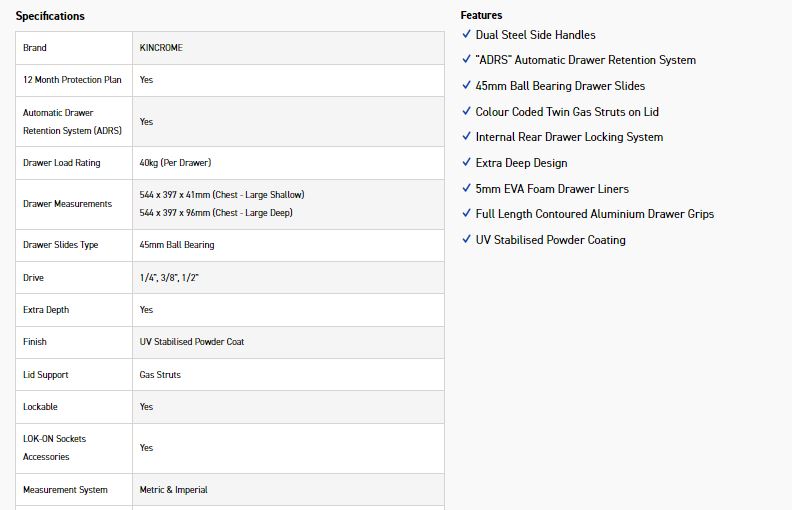
Task: Click the checkmark next to Extra Deep Design
Action: coord(466,162)
